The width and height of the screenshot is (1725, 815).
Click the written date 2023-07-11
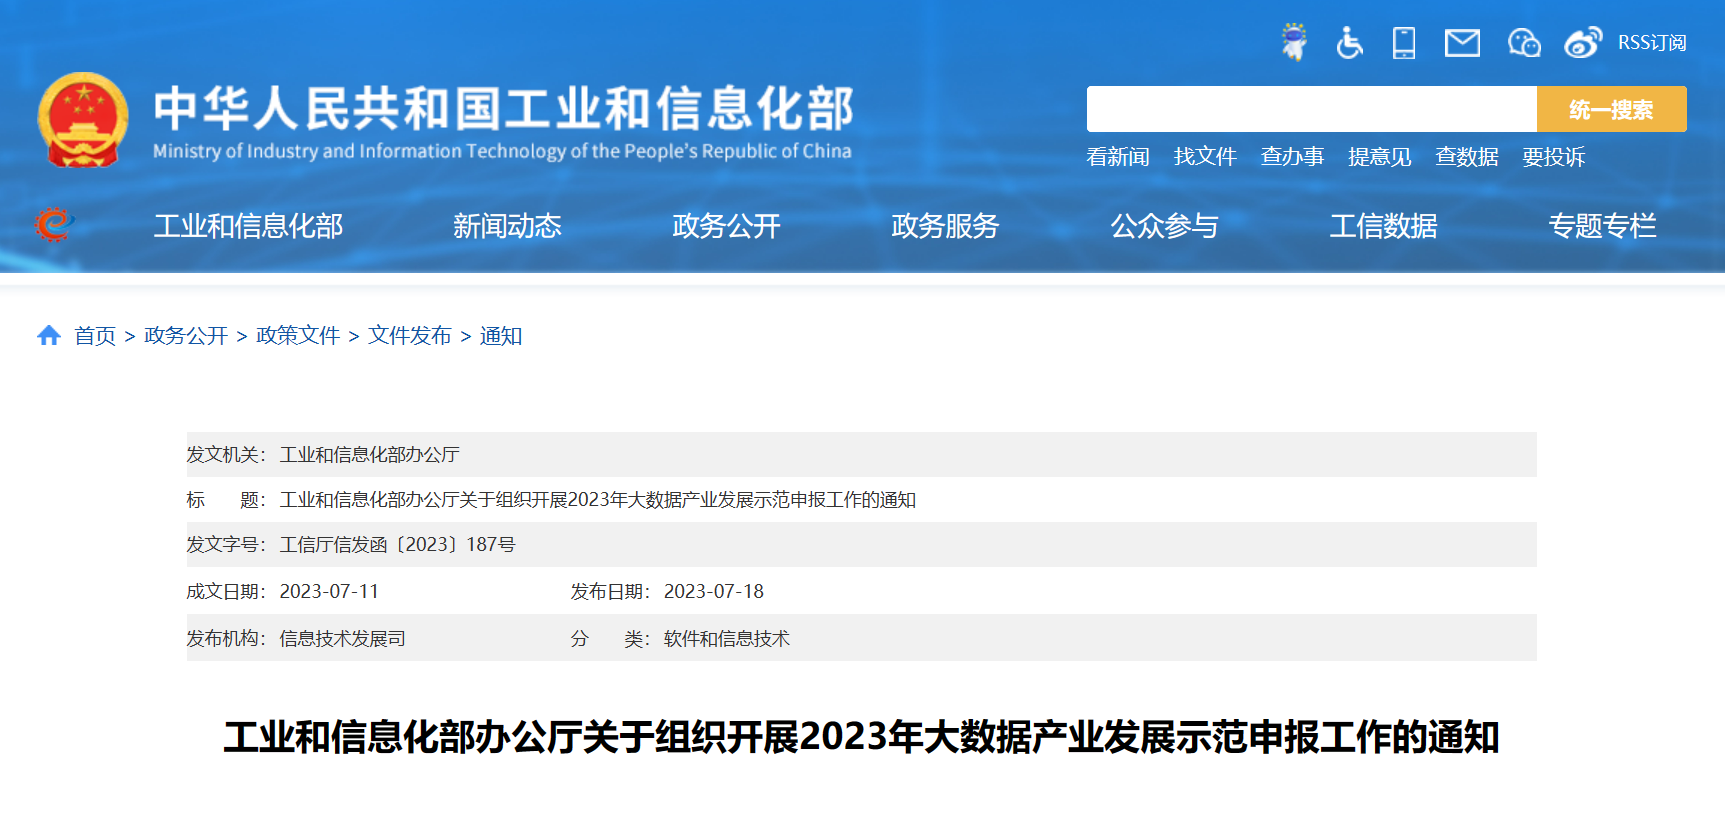(x=329, y=592)
